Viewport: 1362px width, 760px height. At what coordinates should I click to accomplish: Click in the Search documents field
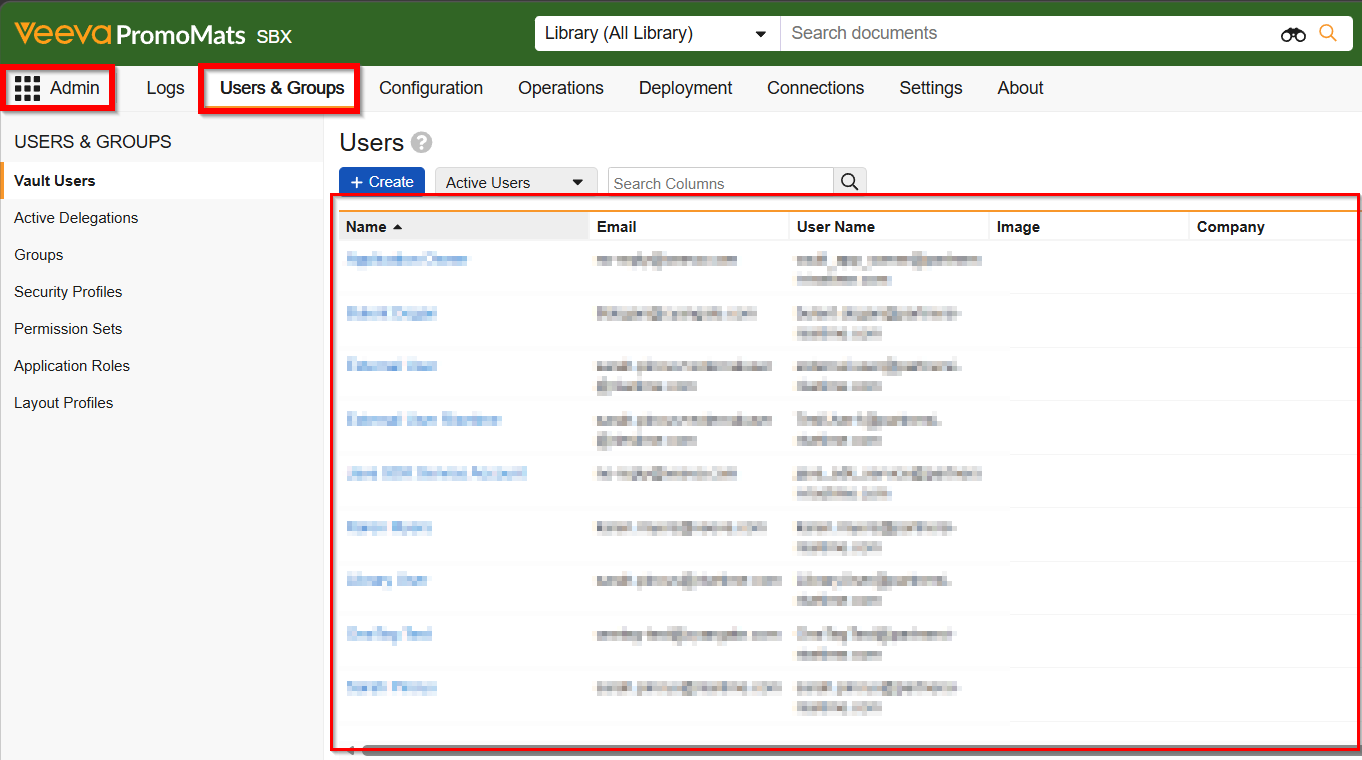tap(1030, 33)
